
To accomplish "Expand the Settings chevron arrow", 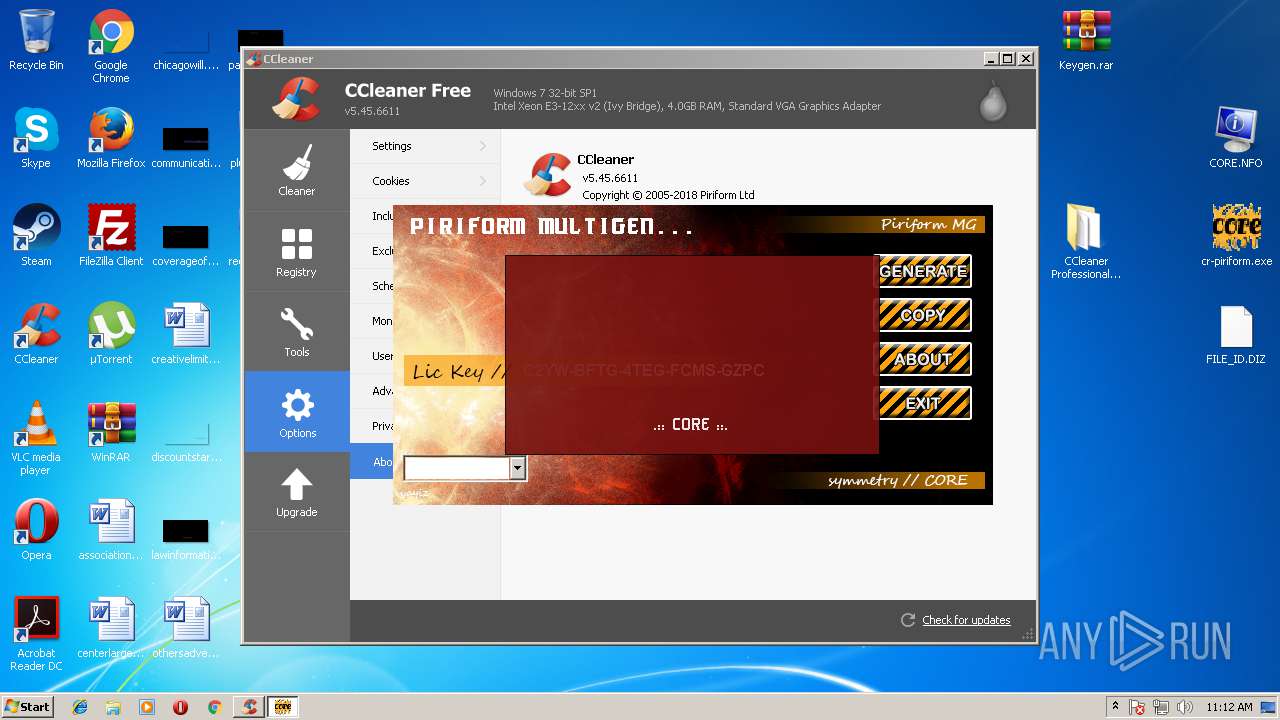I will coord(483,146).
